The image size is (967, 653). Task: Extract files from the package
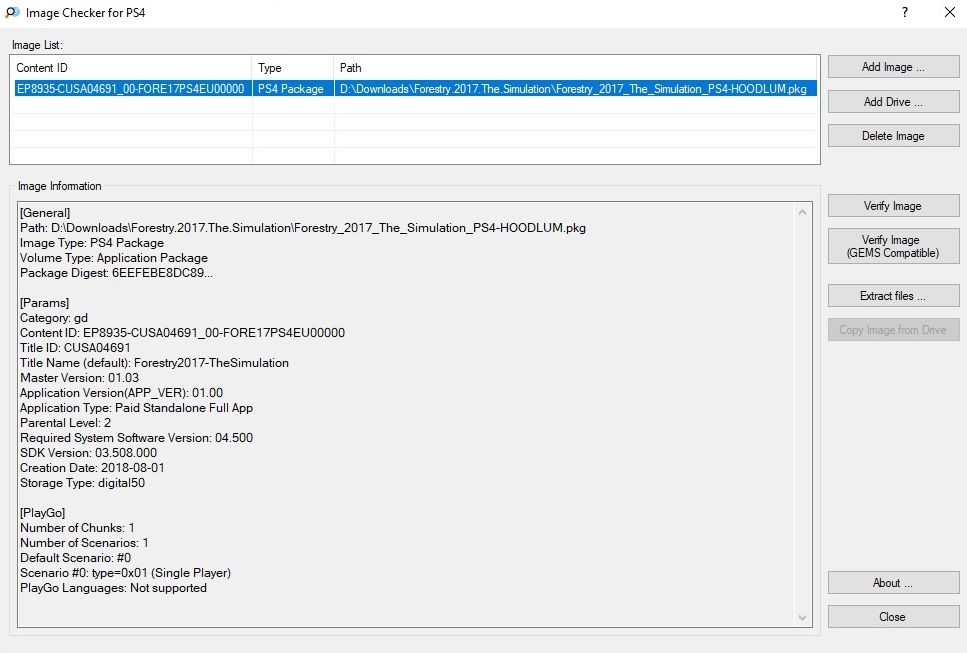(x=893, y=296)
